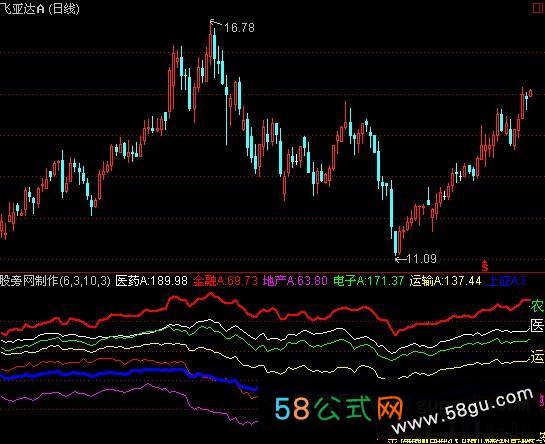
Task: Click the 电子A:171.37 indicator value
Action: [x=368, y=281]
